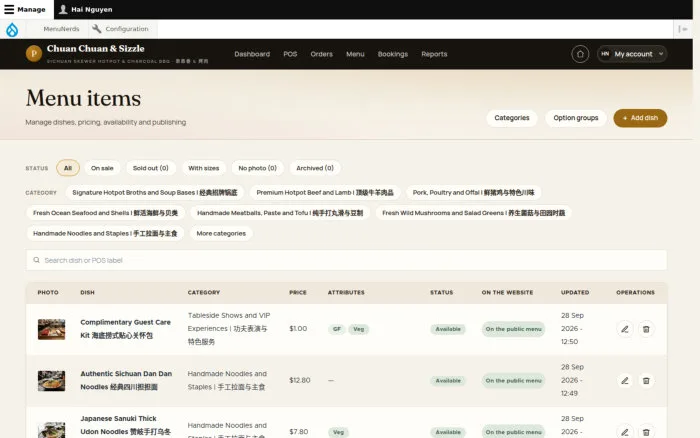Select the All status filter
Screen dimensions: 700x438
(68, 168)
